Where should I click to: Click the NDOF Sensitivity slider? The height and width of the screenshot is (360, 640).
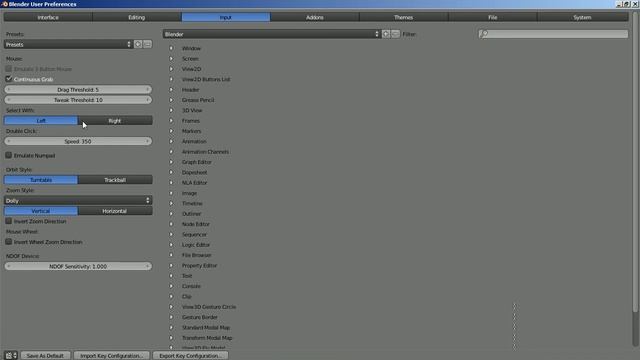pos(78,266)
